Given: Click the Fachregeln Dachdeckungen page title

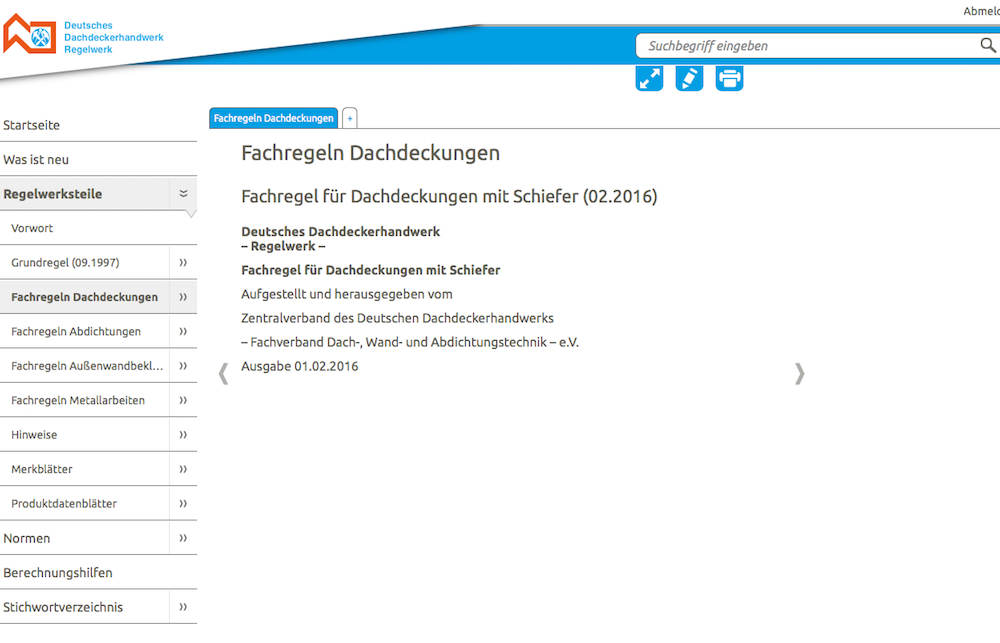Looking at the screenshot, I should (371, 153).
